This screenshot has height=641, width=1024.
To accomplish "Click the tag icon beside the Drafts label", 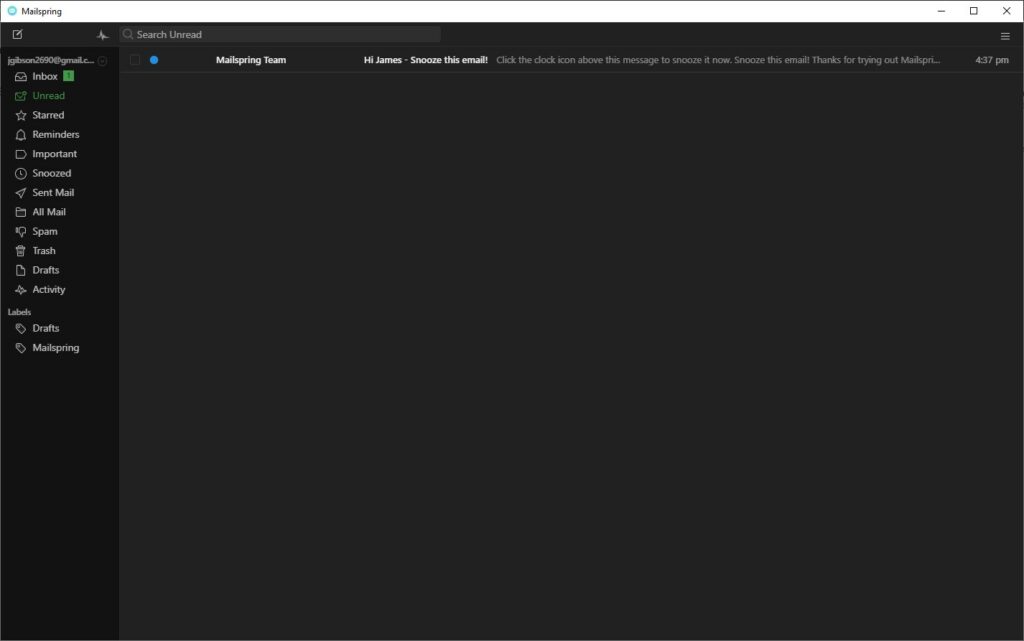I will (21, 328).
